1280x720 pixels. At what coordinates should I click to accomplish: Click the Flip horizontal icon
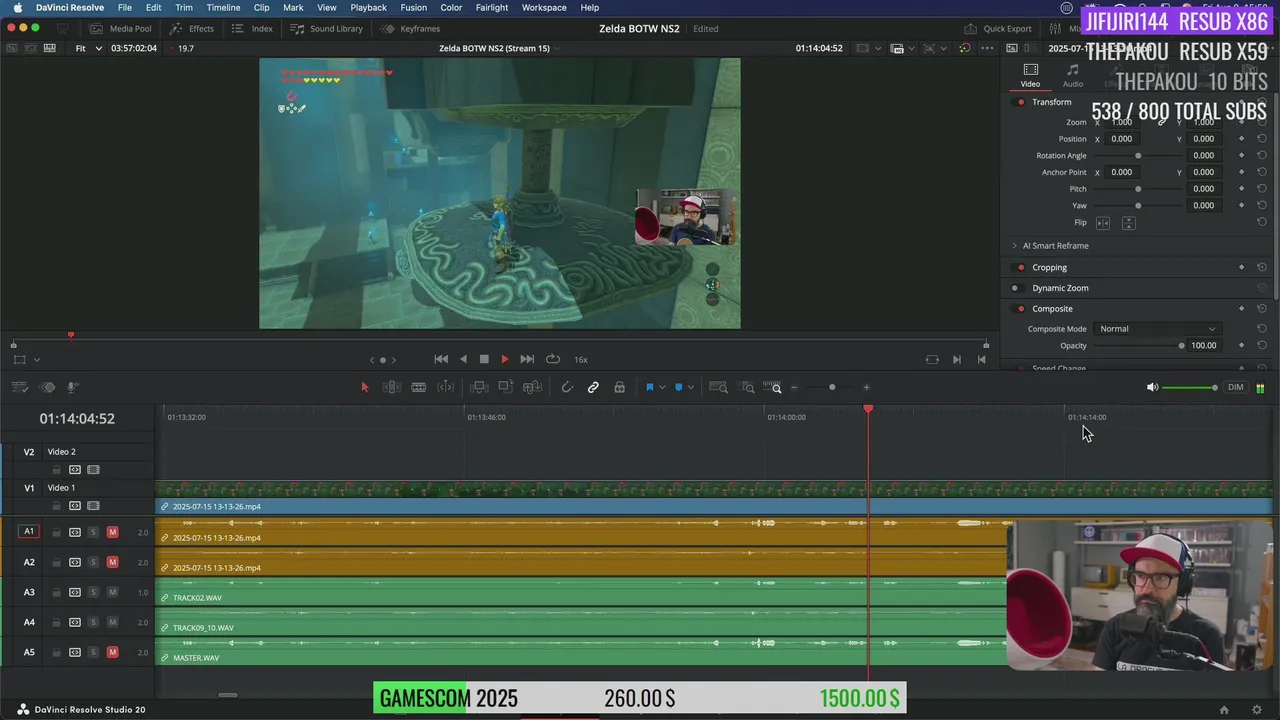click(1103, 223)
